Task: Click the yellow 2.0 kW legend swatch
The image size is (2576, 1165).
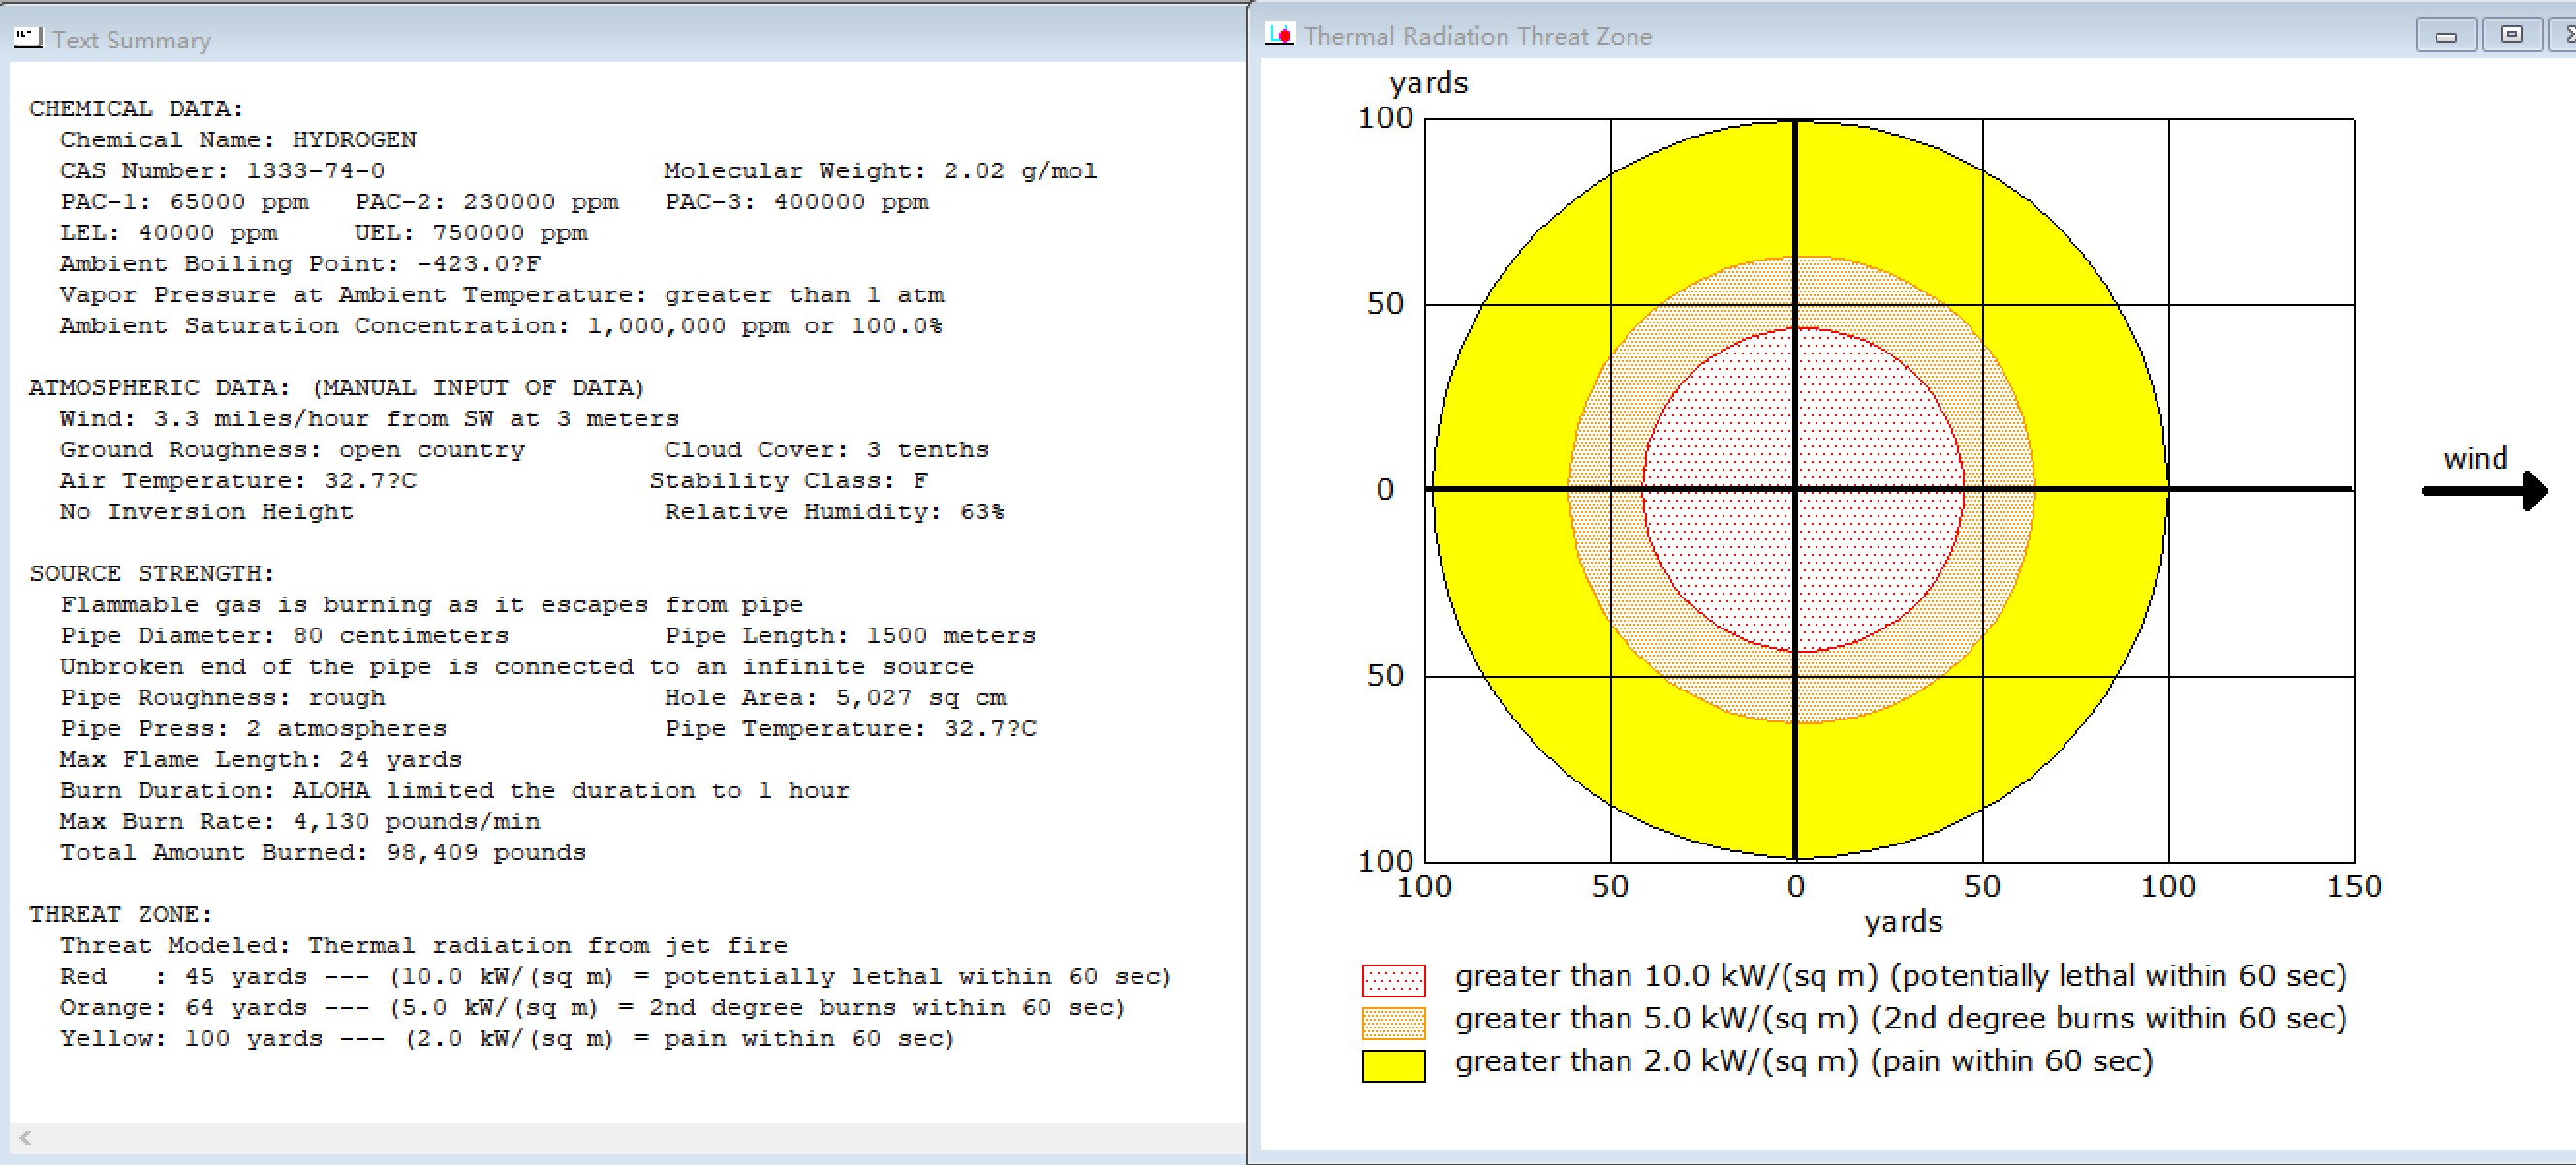Action: [x=1392, y=1065]
